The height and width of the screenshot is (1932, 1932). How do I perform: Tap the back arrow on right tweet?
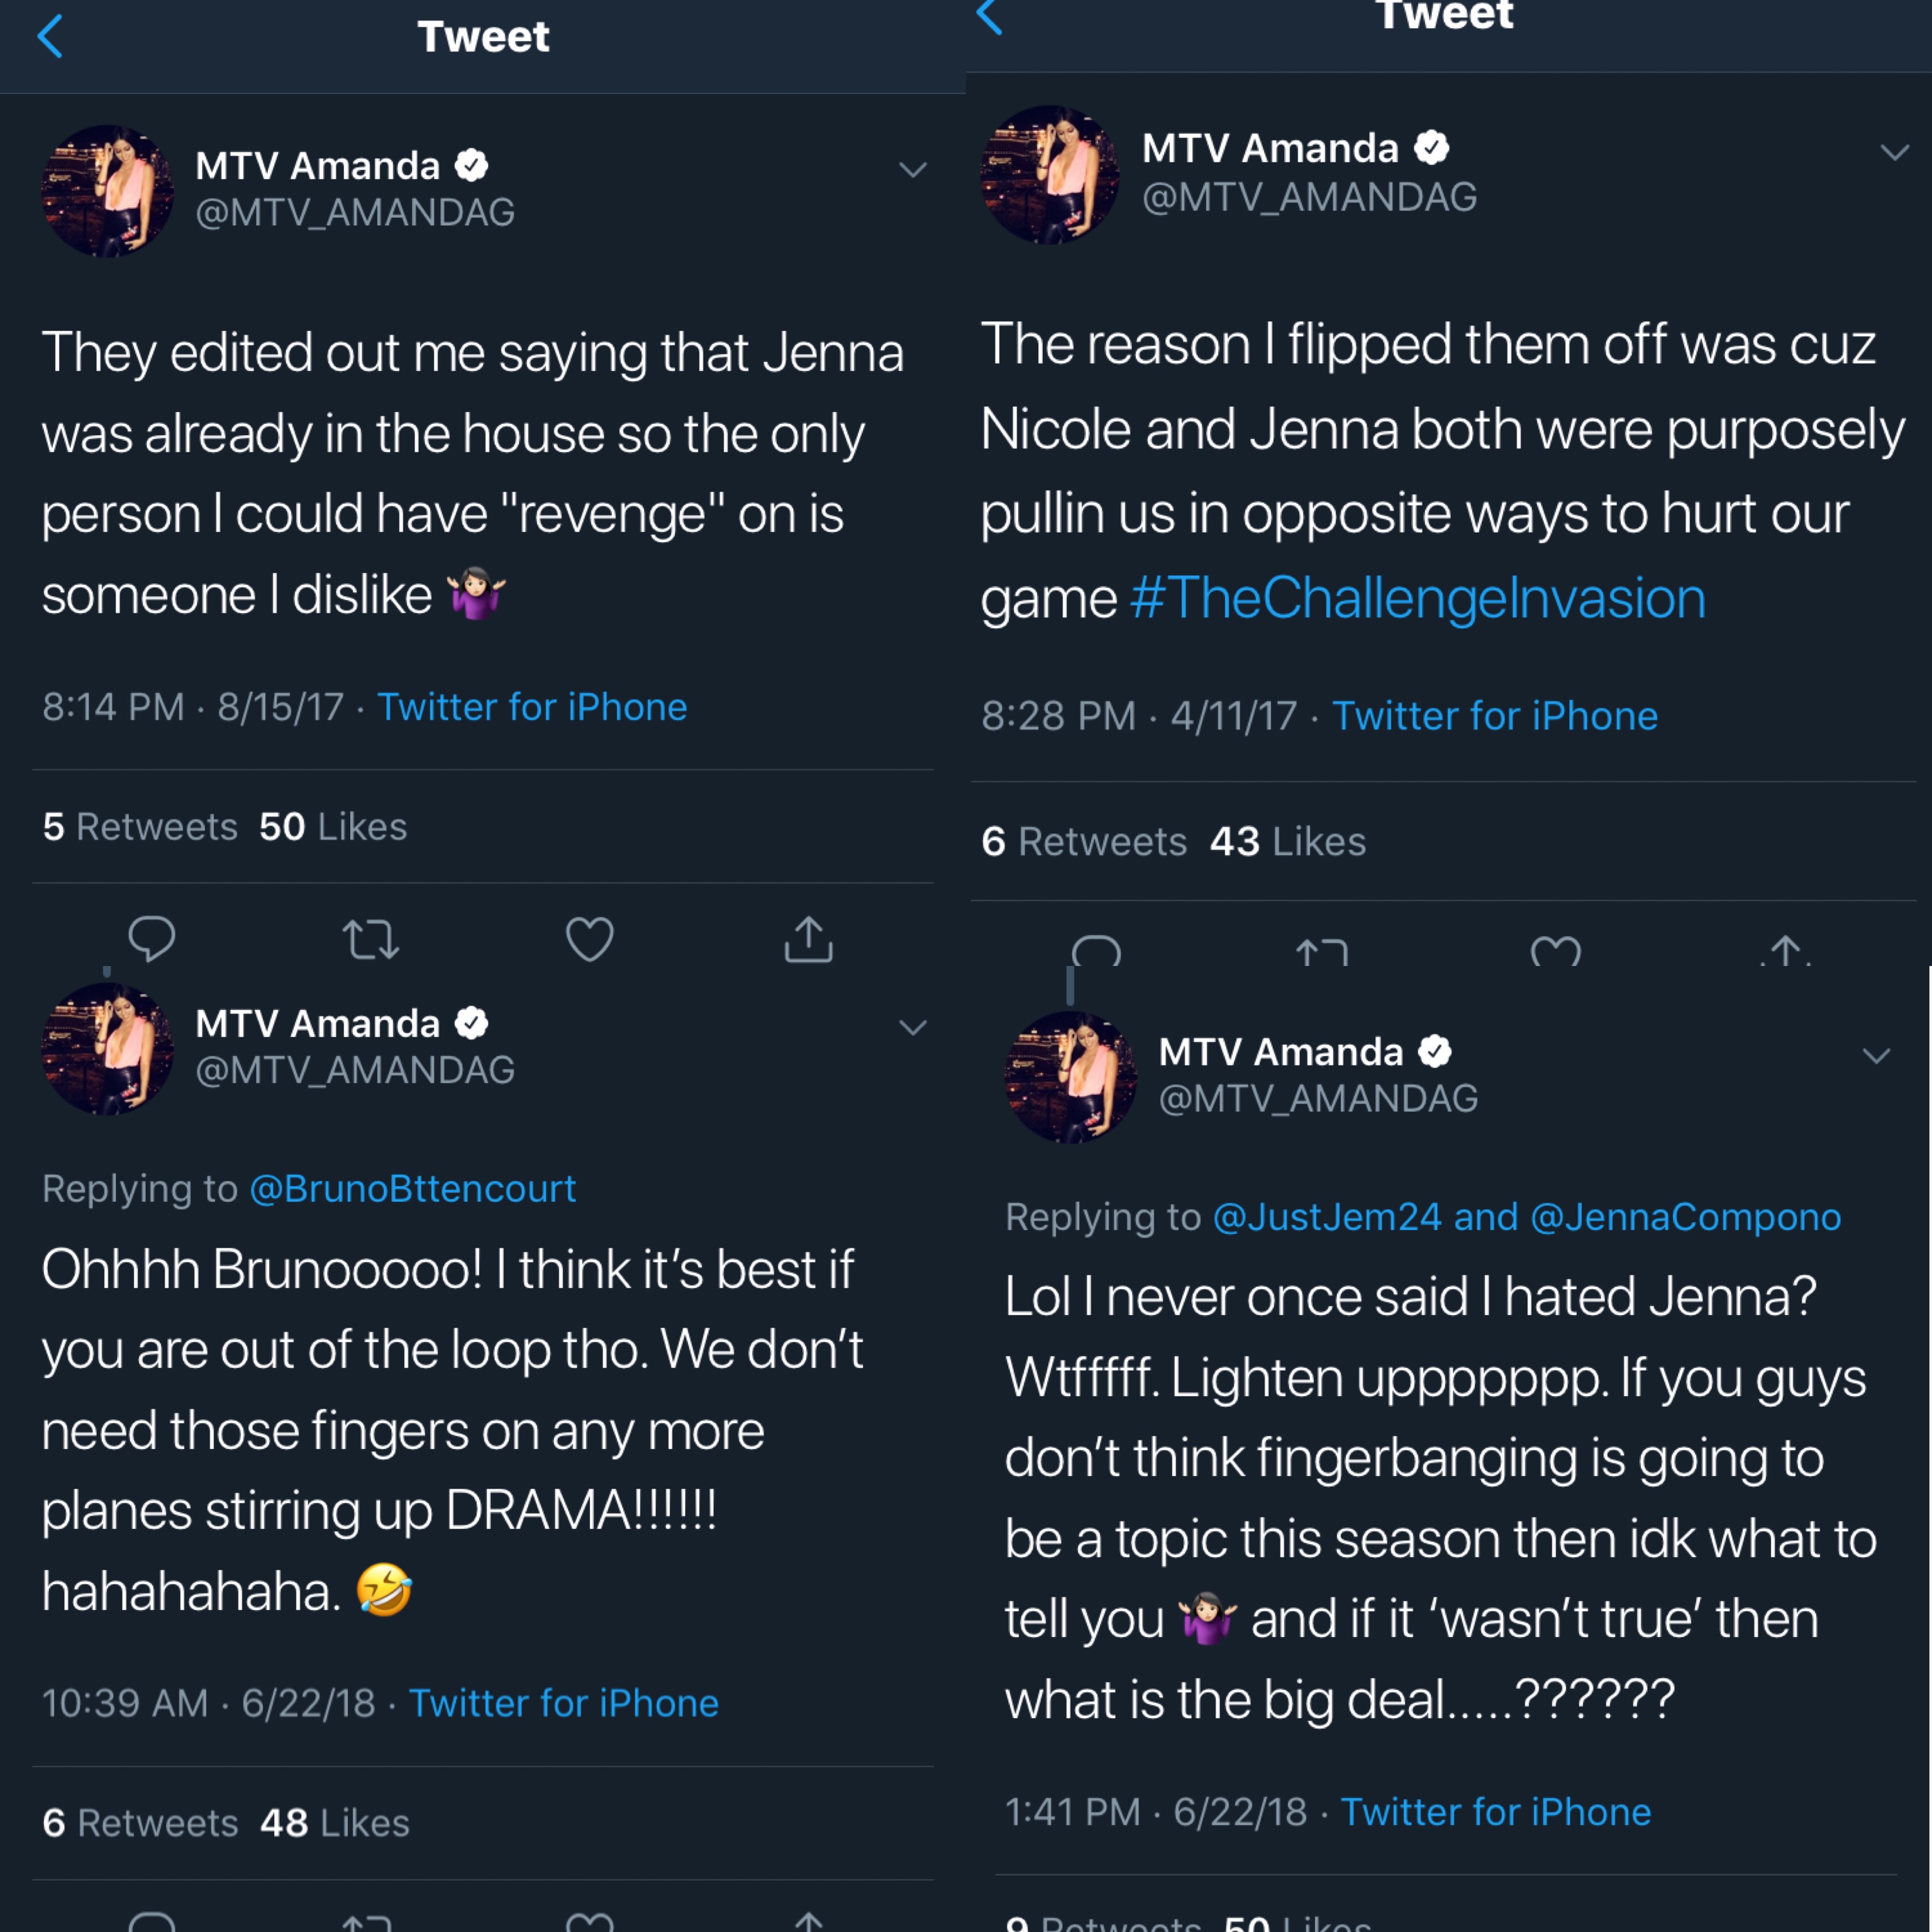(989, 16)
